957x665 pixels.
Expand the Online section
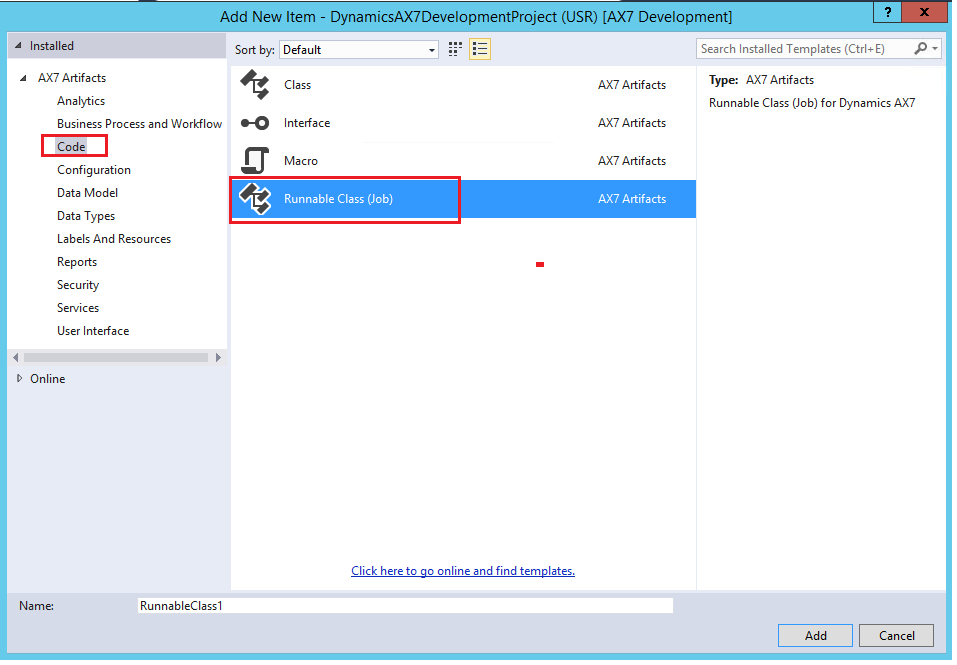(x=19, y=379)
